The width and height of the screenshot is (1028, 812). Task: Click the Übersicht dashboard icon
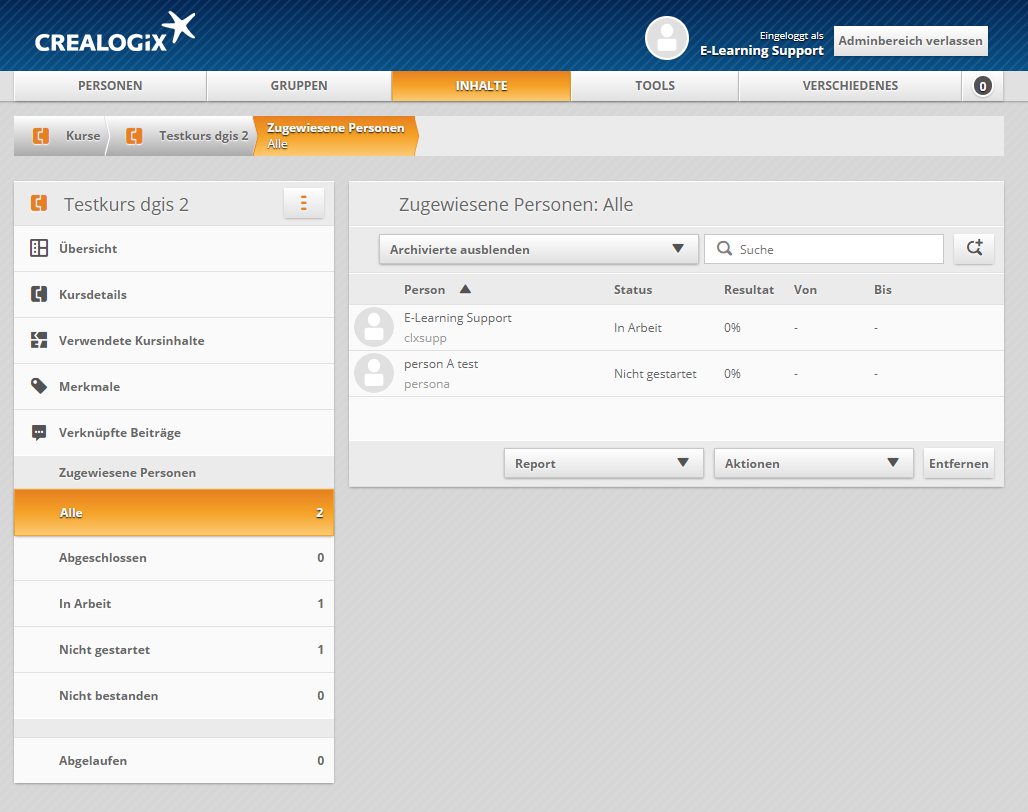click(39, 248)
